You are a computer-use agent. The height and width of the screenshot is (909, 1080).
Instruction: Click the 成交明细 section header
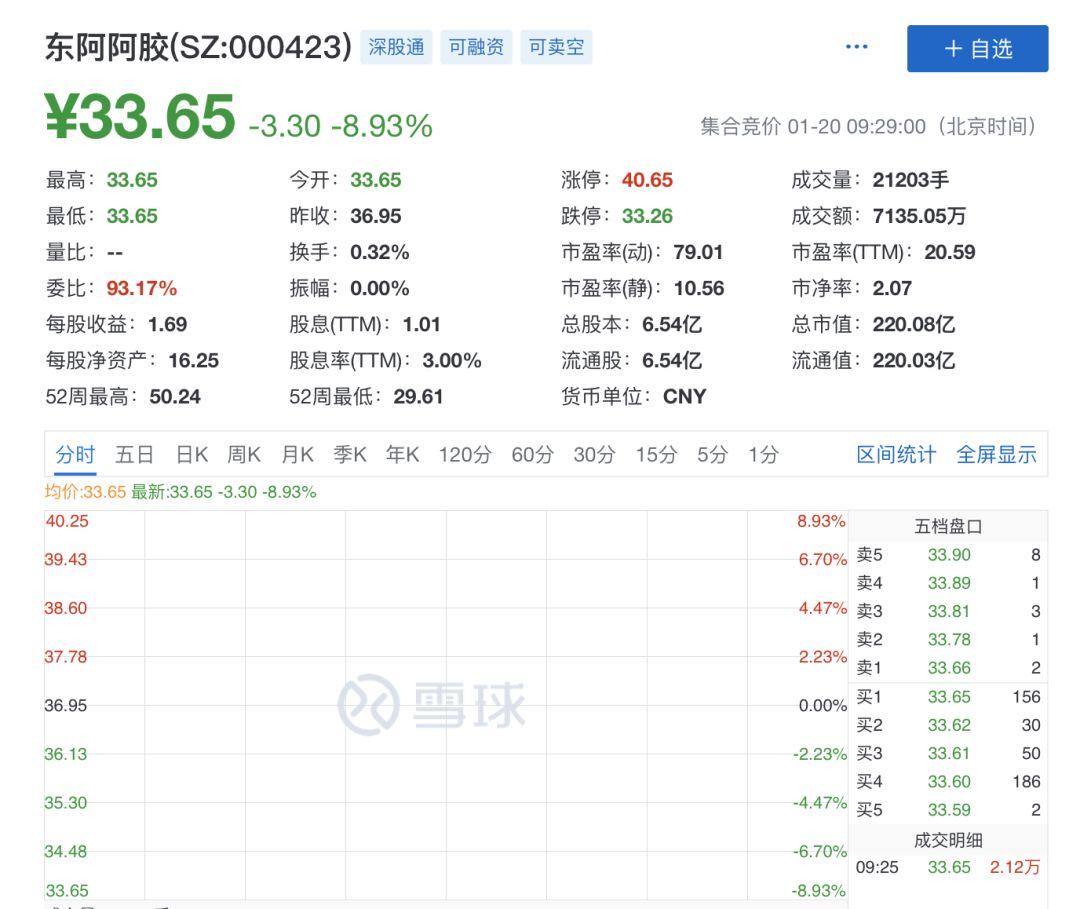pyautogui.click(x=948, y=839)
